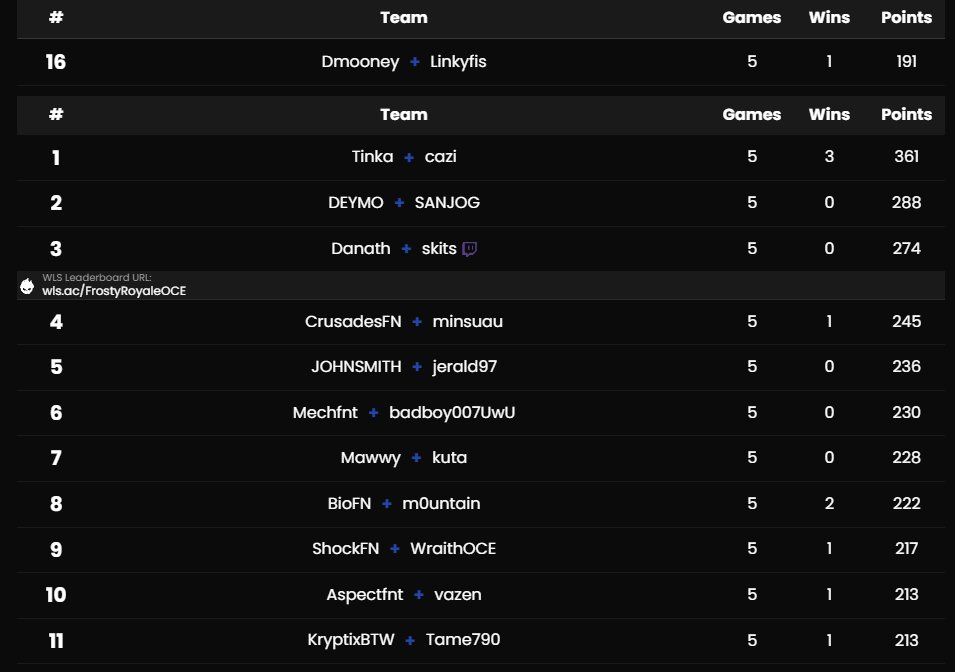This screenshot has height=672, width=955.
Task: Select player name CrusadesFN
Action: (353, 321)
